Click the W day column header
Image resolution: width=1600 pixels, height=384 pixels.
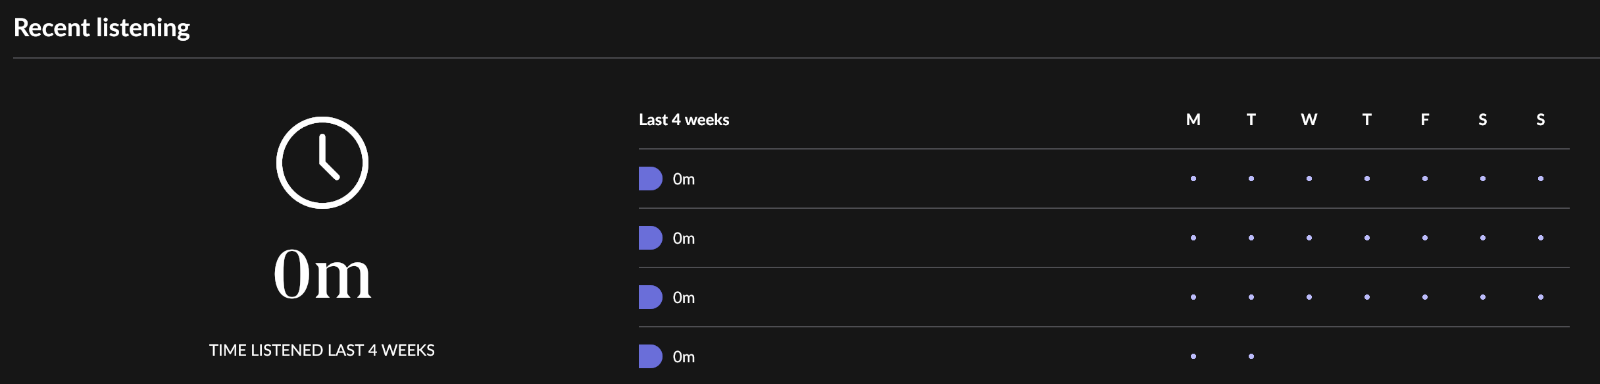[1309, 119]
